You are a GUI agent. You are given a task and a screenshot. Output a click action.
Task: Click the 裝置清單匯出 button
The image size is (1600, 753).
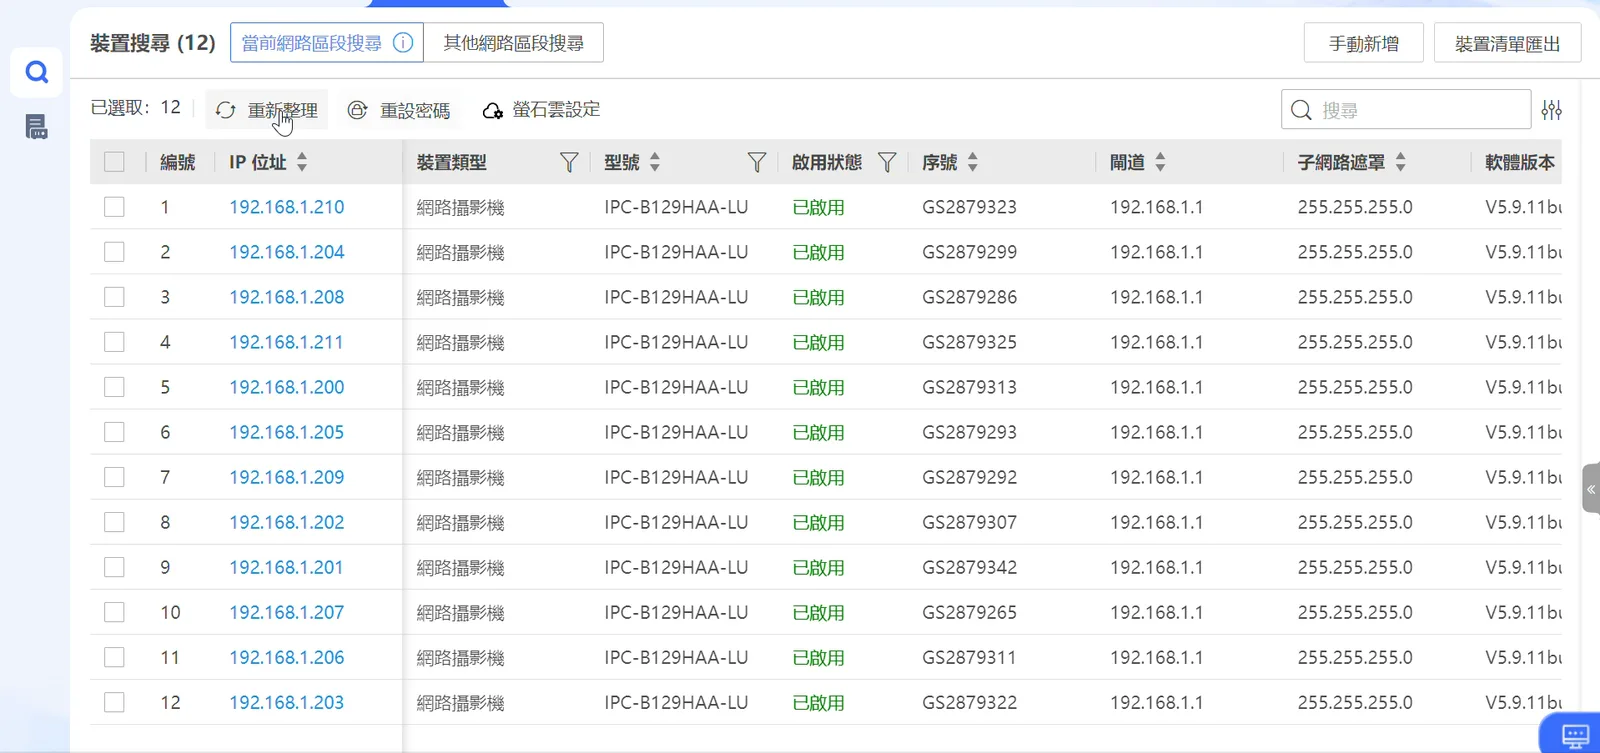[1507, 43]
